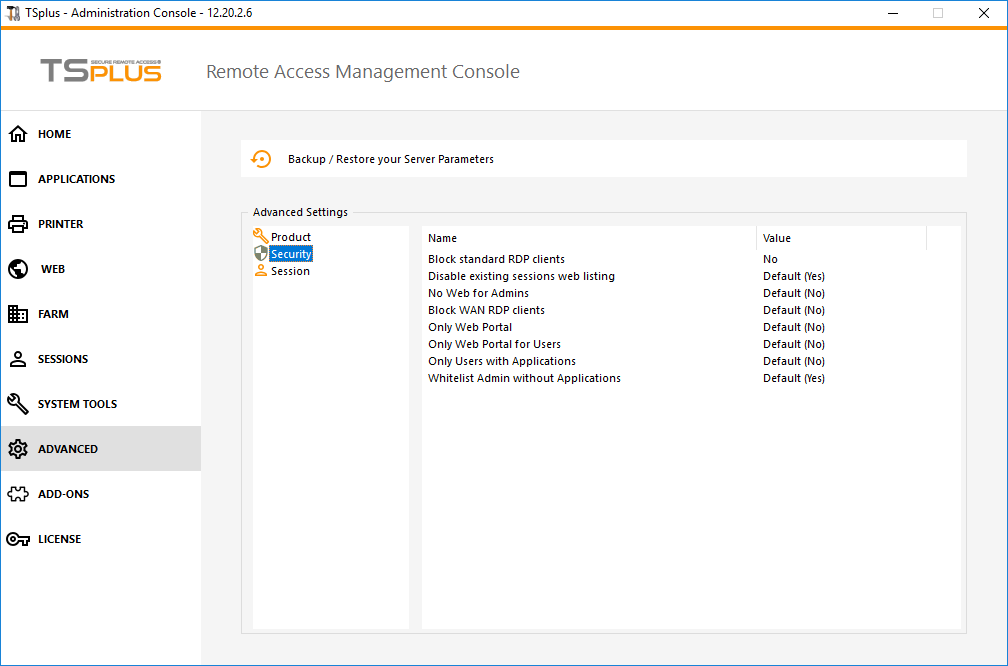Click the SESSIONS label in sidebar
1008x666 pixels.
pyautogui.click(x=63, y=359)
